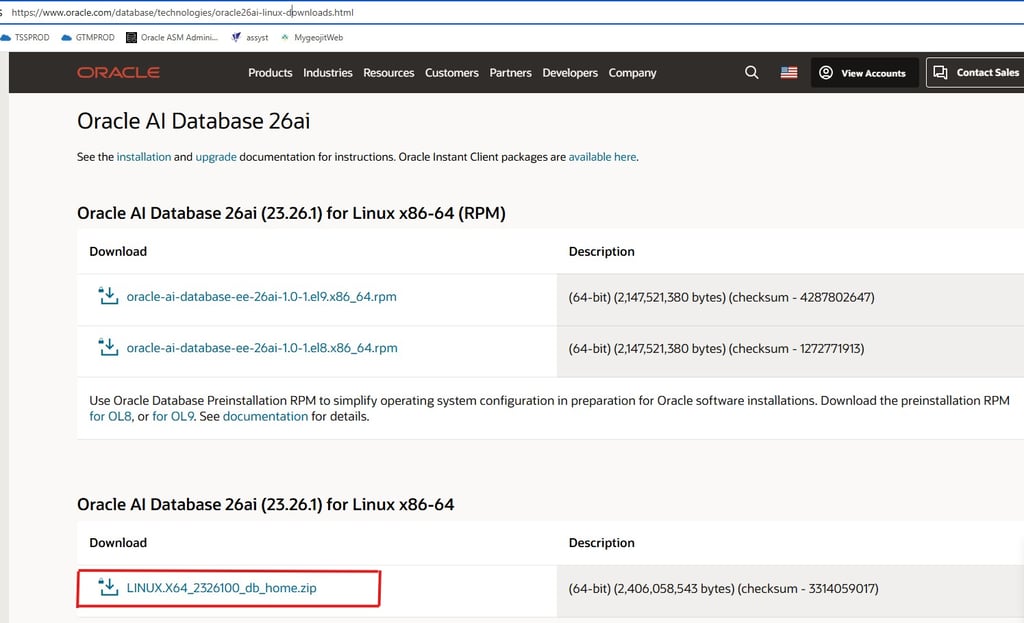Click the Contact Sales button
The width and height of the screenshot is (1024, 623).
[976, 72]
